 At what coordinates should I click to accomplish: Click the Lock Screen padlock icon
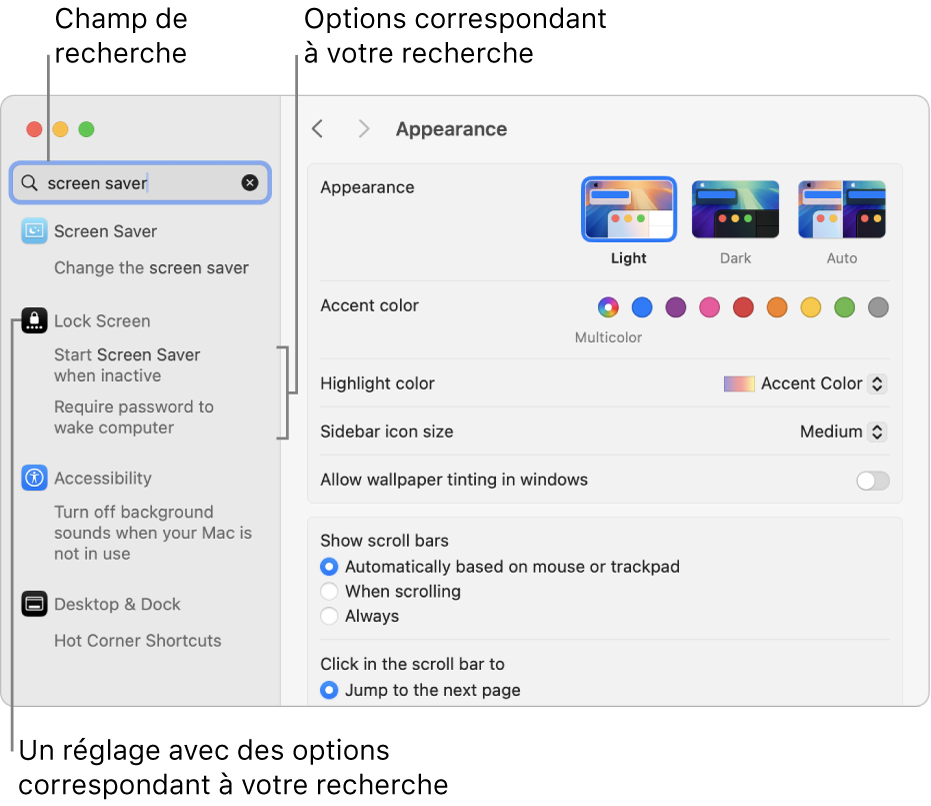(34, 321)
